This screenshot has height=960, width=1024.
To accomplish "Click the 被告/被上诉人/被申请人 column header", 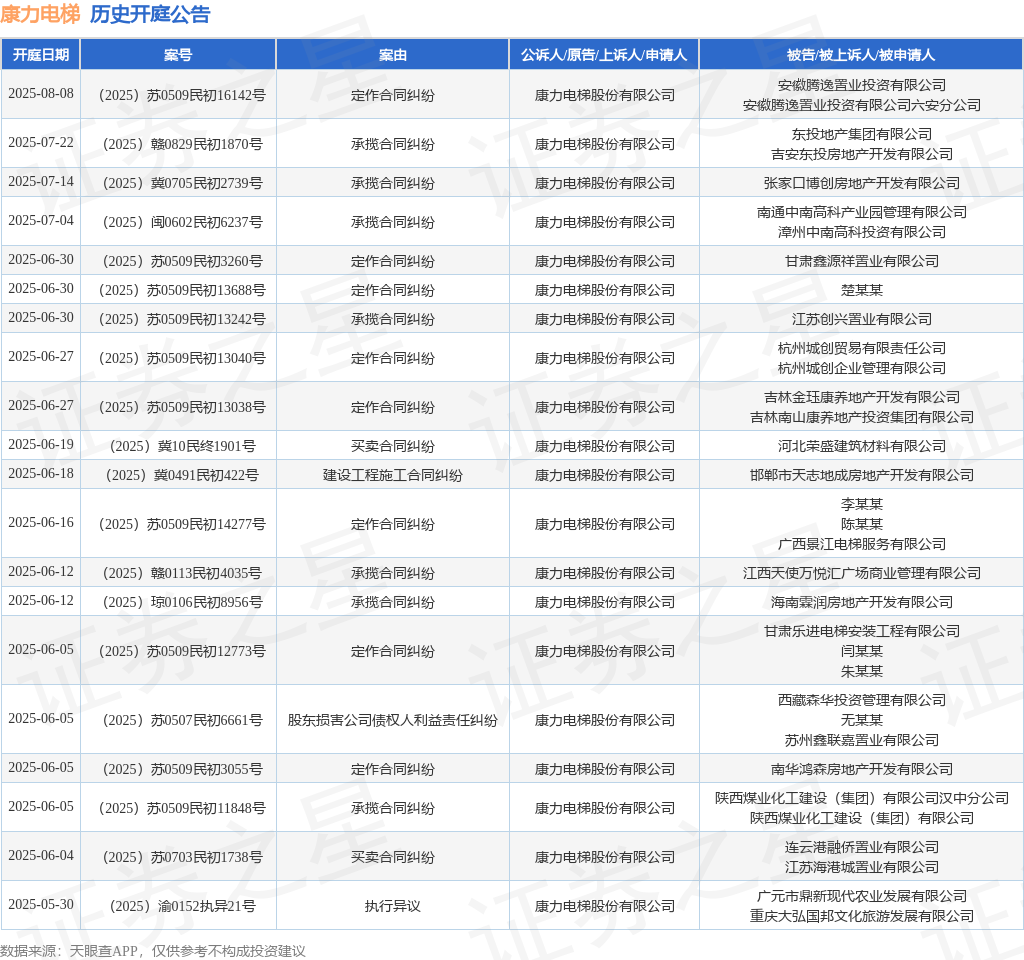I will (x=861, y=55).
